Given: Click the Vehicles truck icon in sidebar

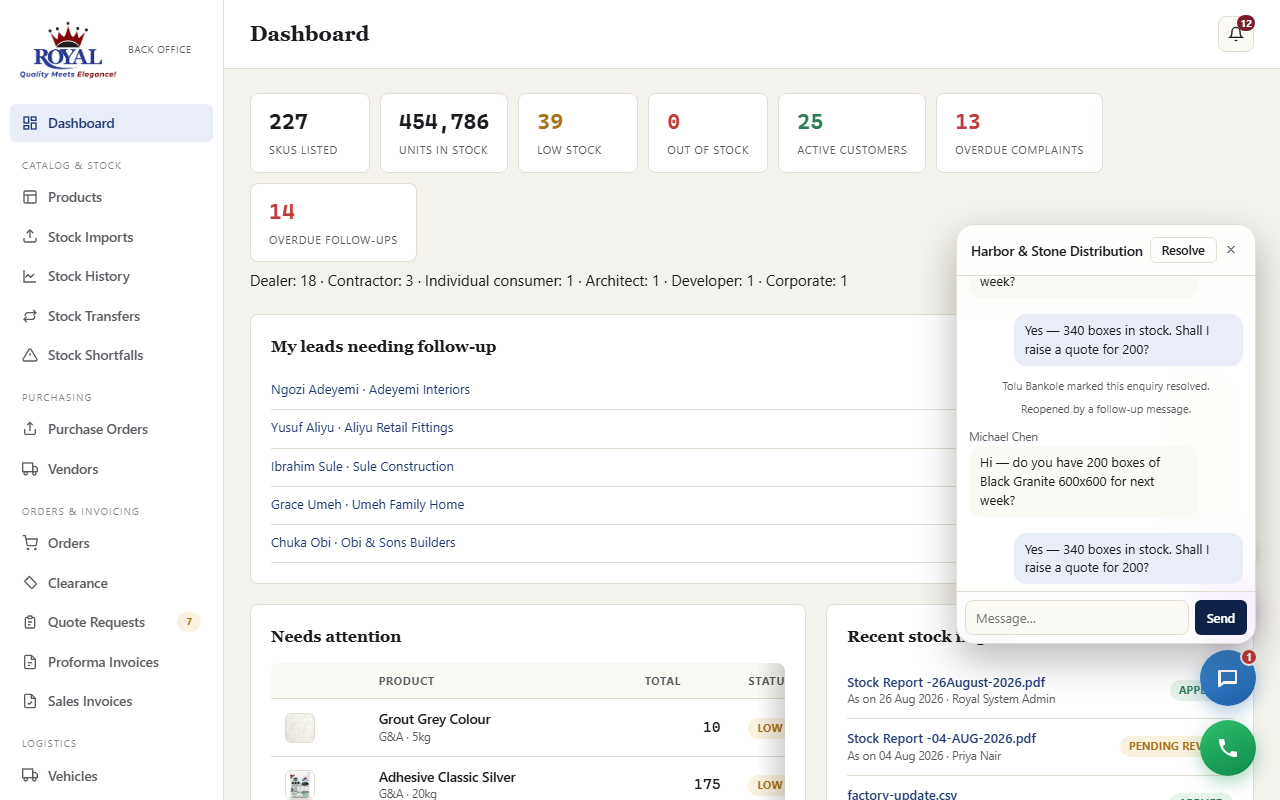Looking at the screenshot, I should [x=30, y=776].
